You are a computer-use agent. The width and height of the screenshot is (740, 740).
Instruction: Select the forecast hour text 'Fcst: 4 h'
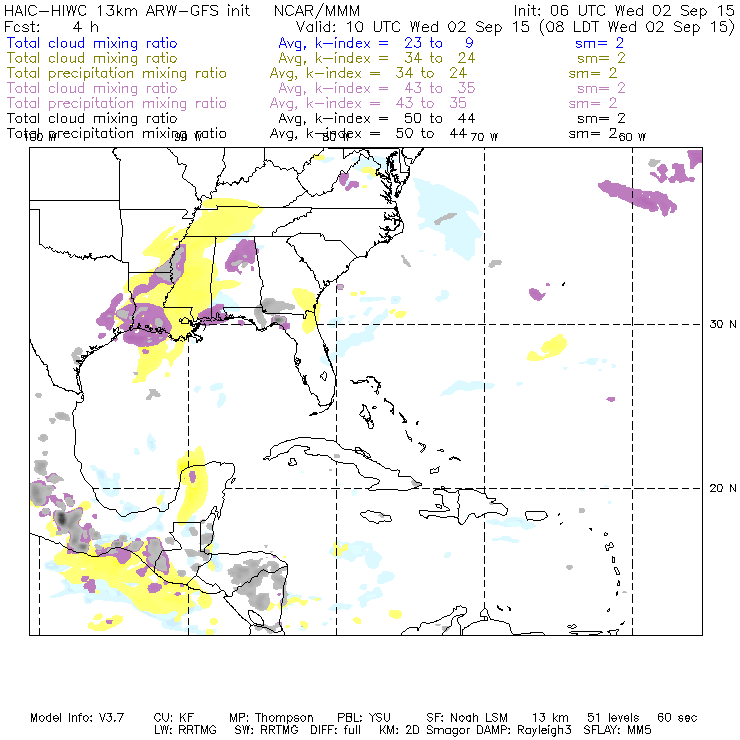[51, 26]
